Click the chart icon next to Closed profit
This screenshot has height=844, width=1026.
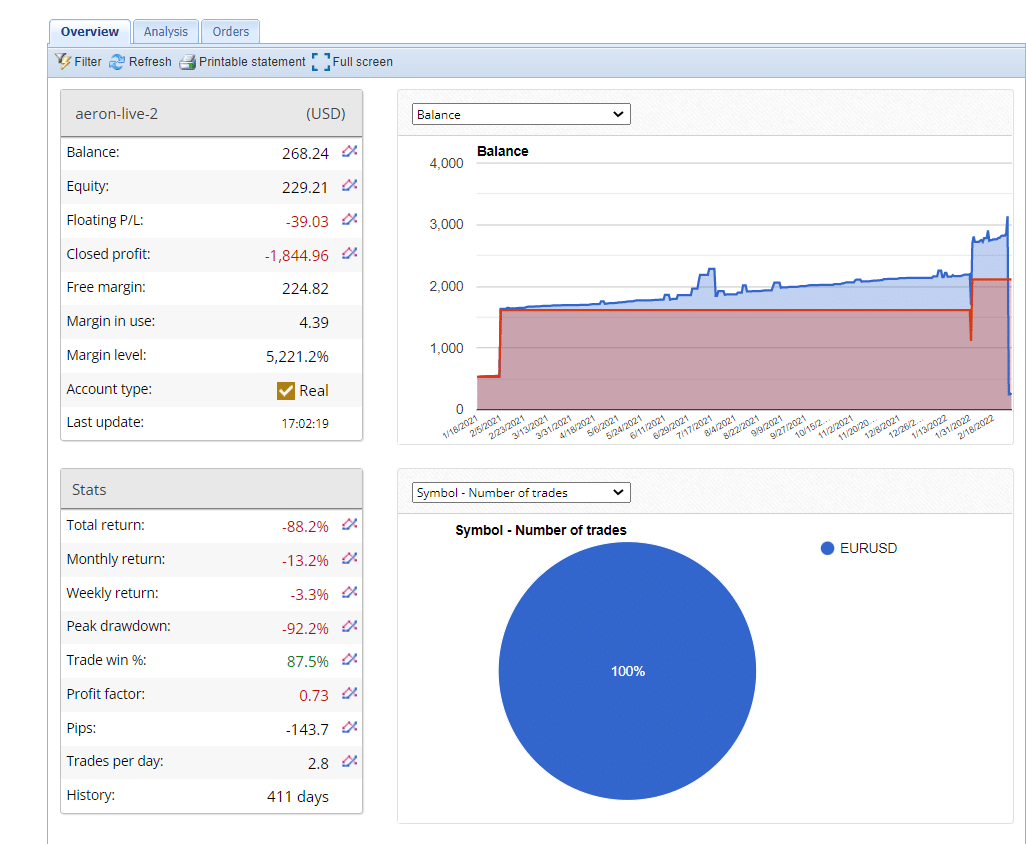349,254
